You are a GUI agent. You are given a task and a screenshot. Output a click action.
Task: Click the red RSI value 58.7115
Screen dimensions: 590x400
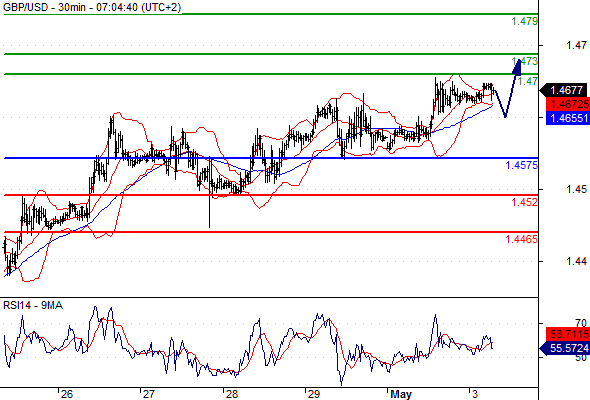(x=567, y=334)
